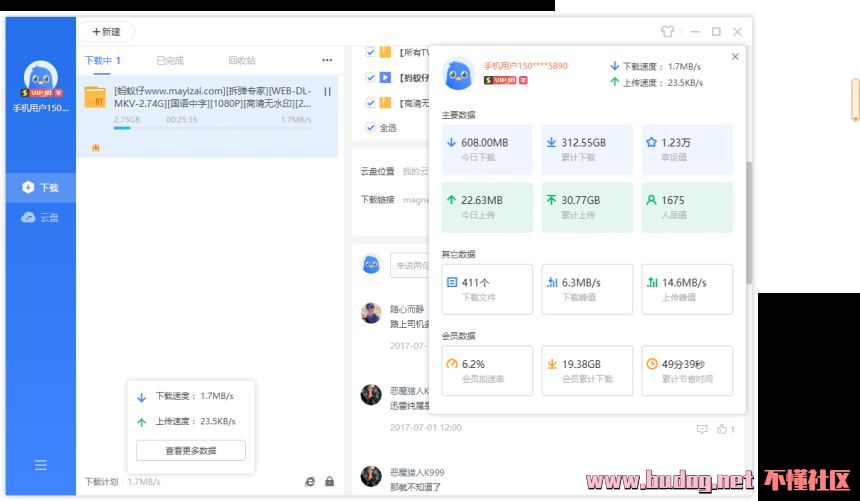The image size is (860, 501).
Task: Click the BT folder icon of the download task
Action: [x=95, y=97]
